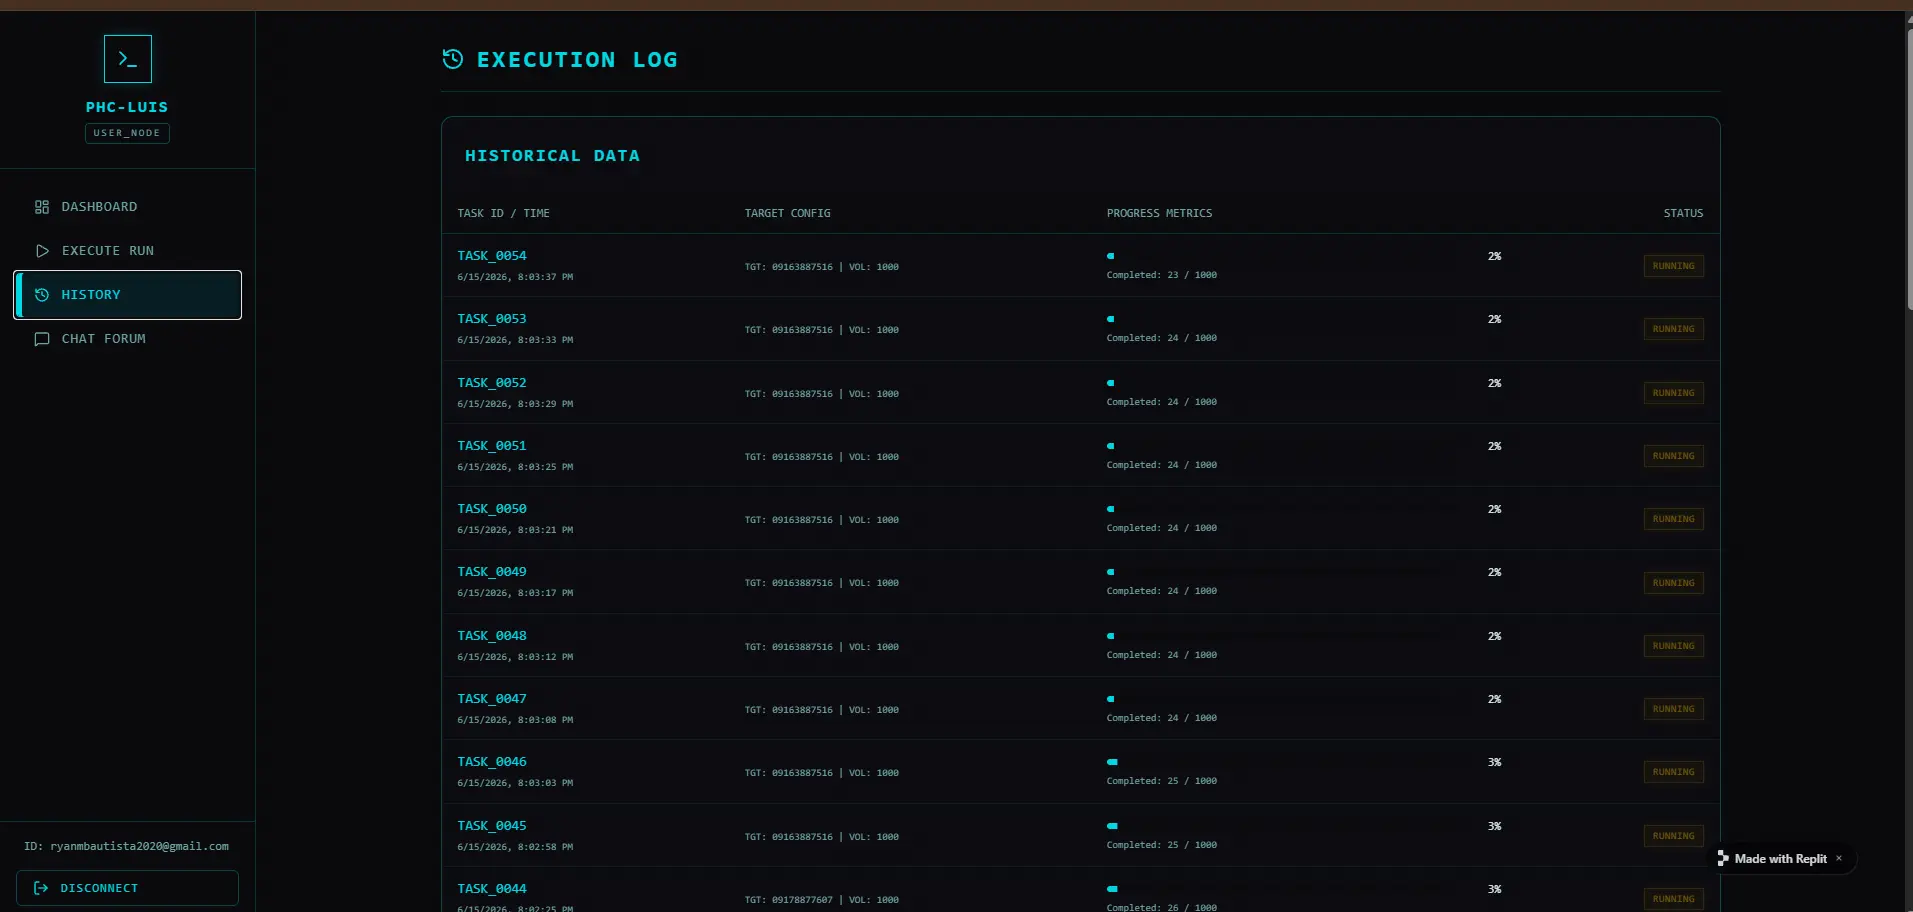Click the History clock icon in sidebar
This screenshot has width=1913, height=912.
point(42,295)
